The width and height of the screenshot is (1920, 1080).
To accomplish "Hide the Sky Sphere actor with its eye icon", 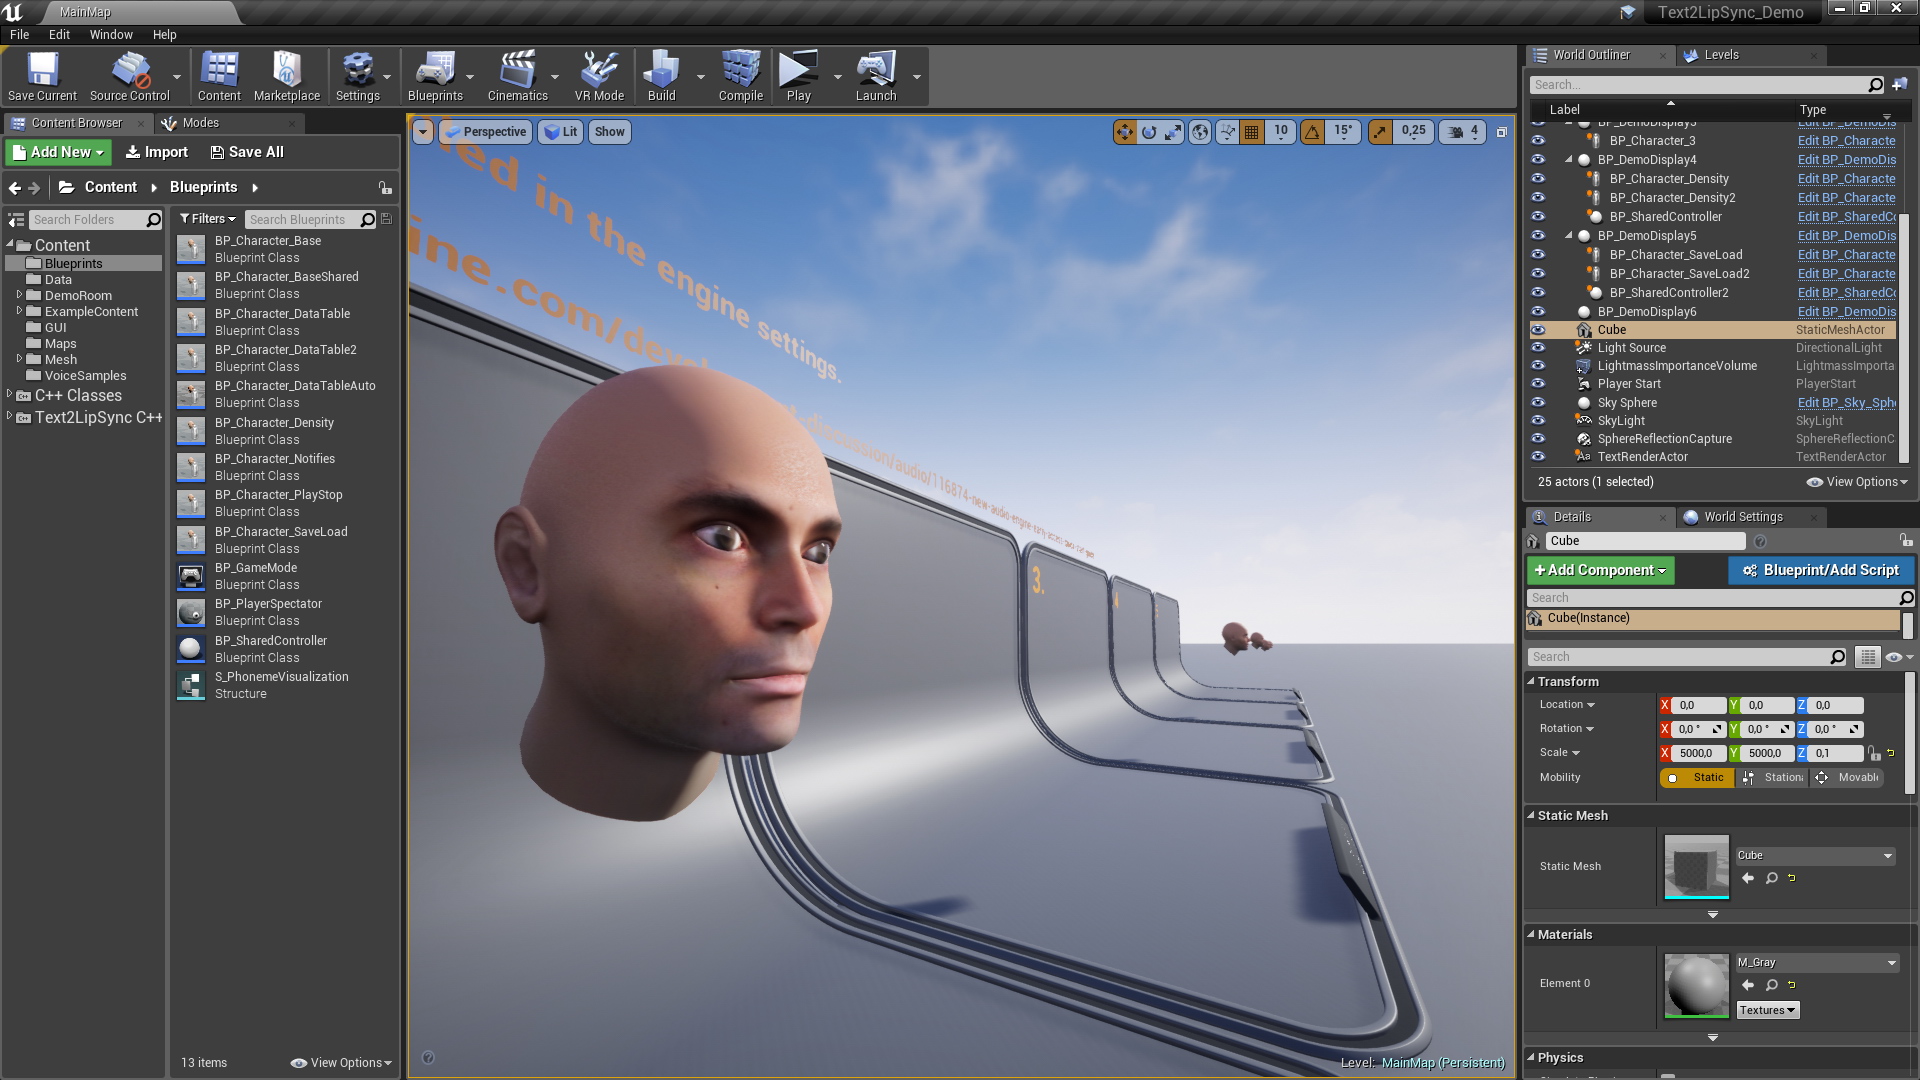I will tap(1538, 403).
